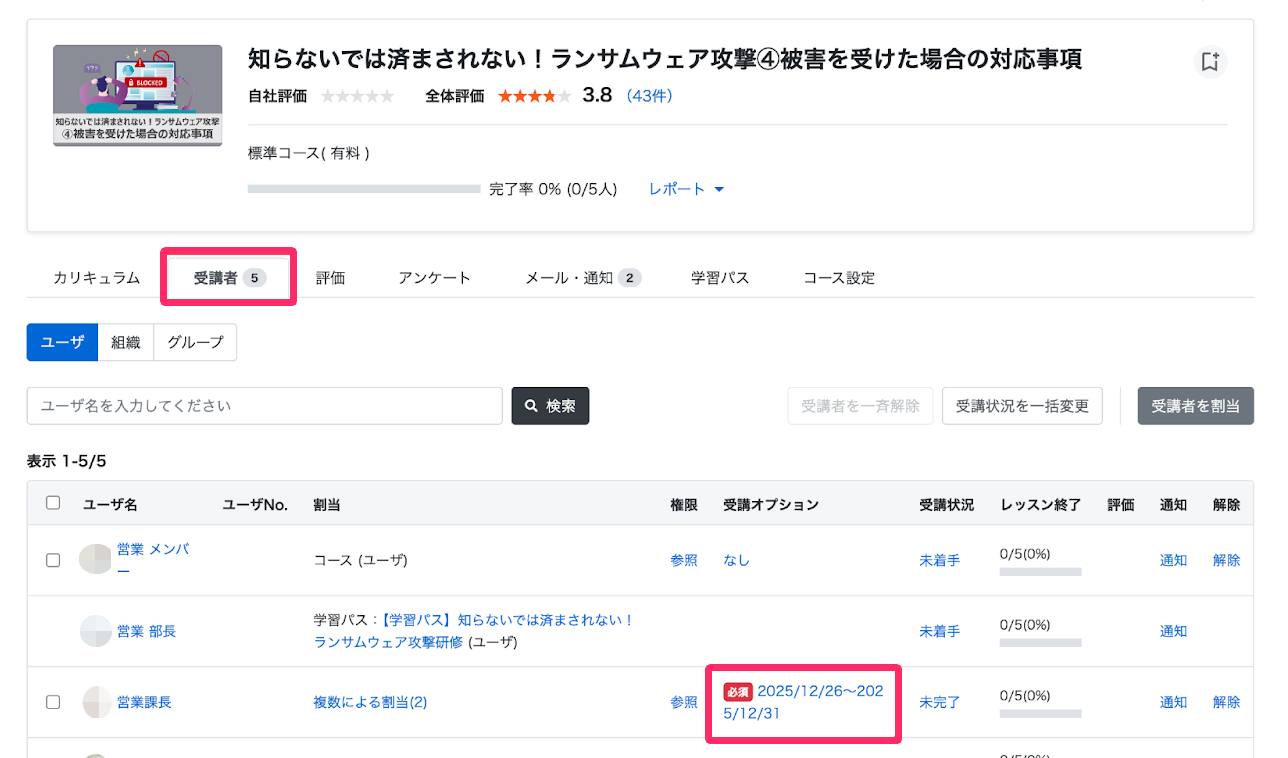Click the 営業 メンバー avatar icon
Screen dimensions: 1288x758
coord(95,559)
